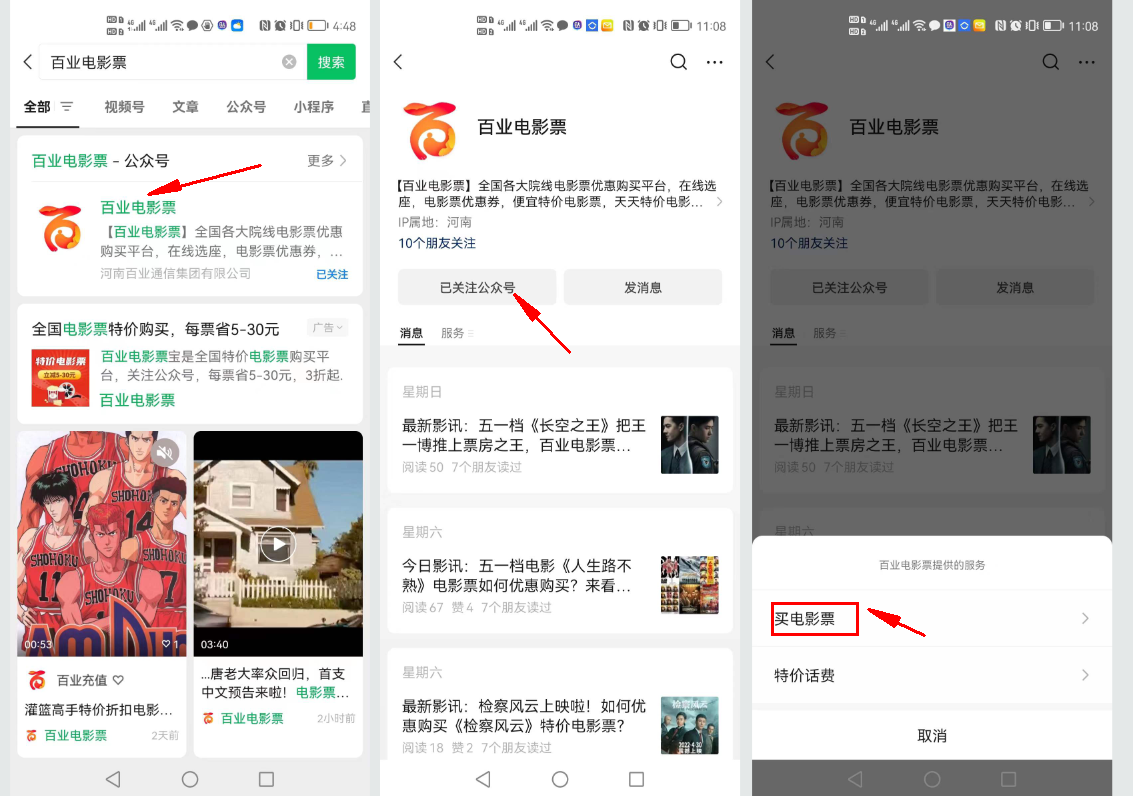This screenshot has height=796, width=1133.
Task: Open filter icon next to 全部
Action: (67, 107)
